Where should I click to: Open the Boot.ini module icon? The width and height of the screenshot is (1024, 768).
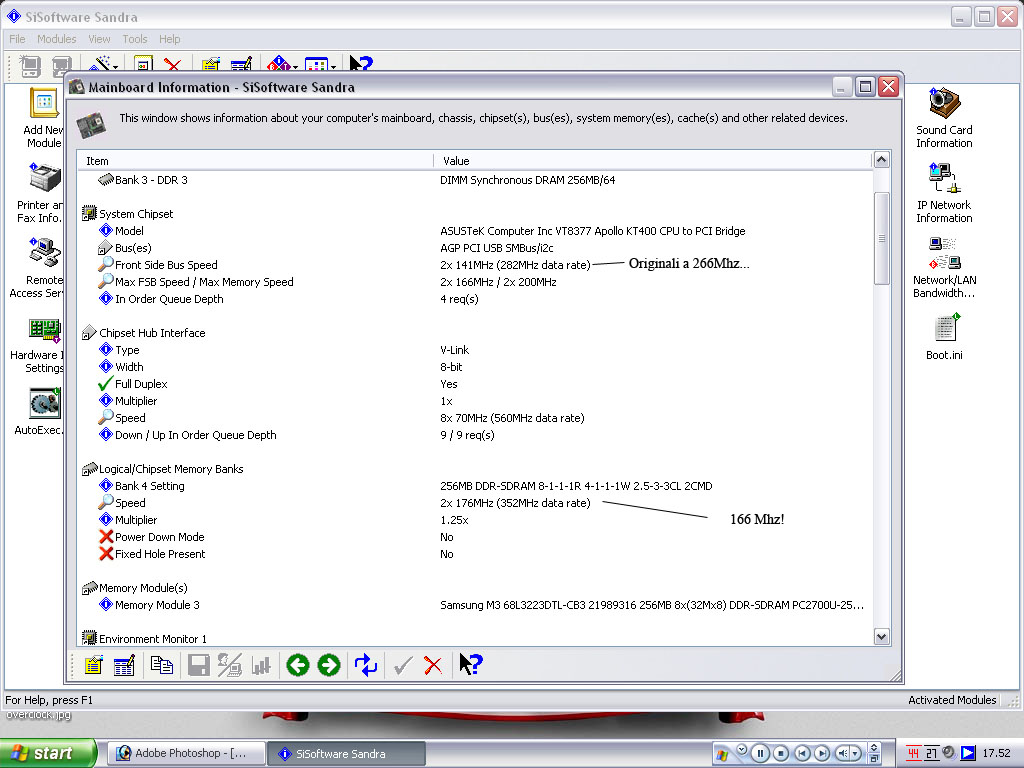pos(944,336)
